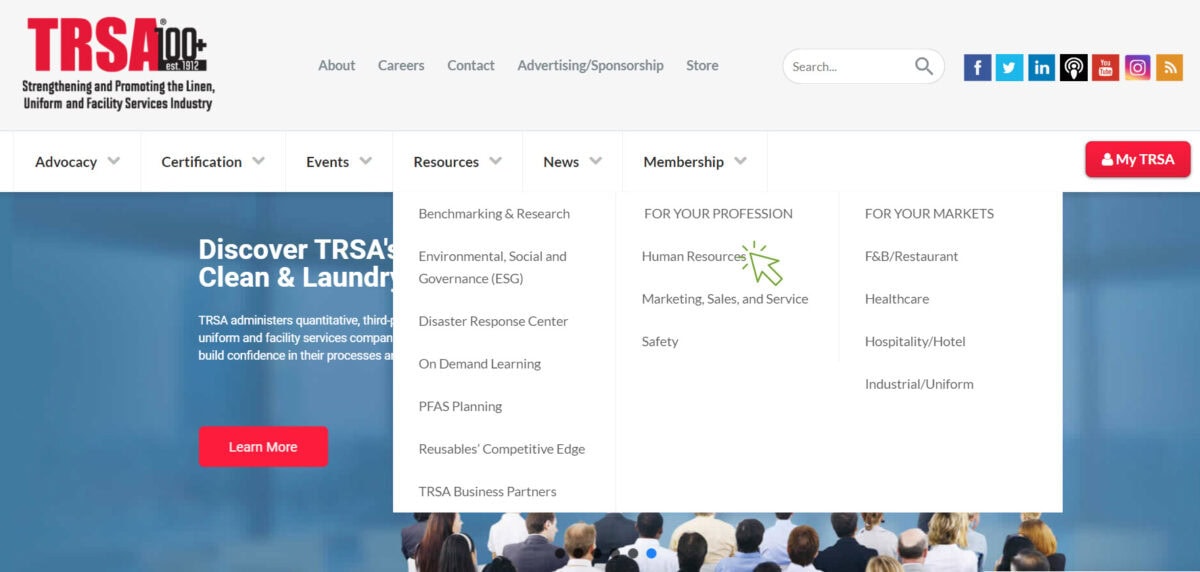The image size is (1200, 572).
Task: Click the red Learn More button
Action: coord(263,447)
